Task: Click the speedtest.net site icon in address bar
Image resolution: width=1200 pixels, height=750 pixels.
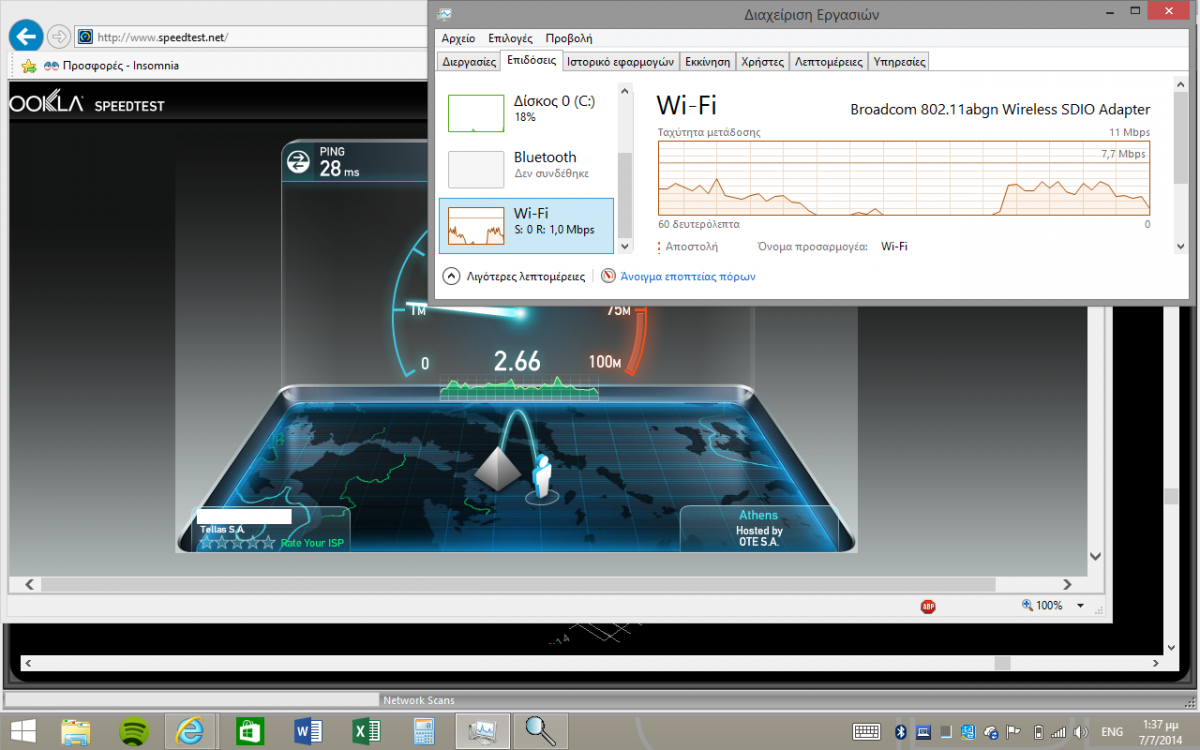Action: (85, 37)
